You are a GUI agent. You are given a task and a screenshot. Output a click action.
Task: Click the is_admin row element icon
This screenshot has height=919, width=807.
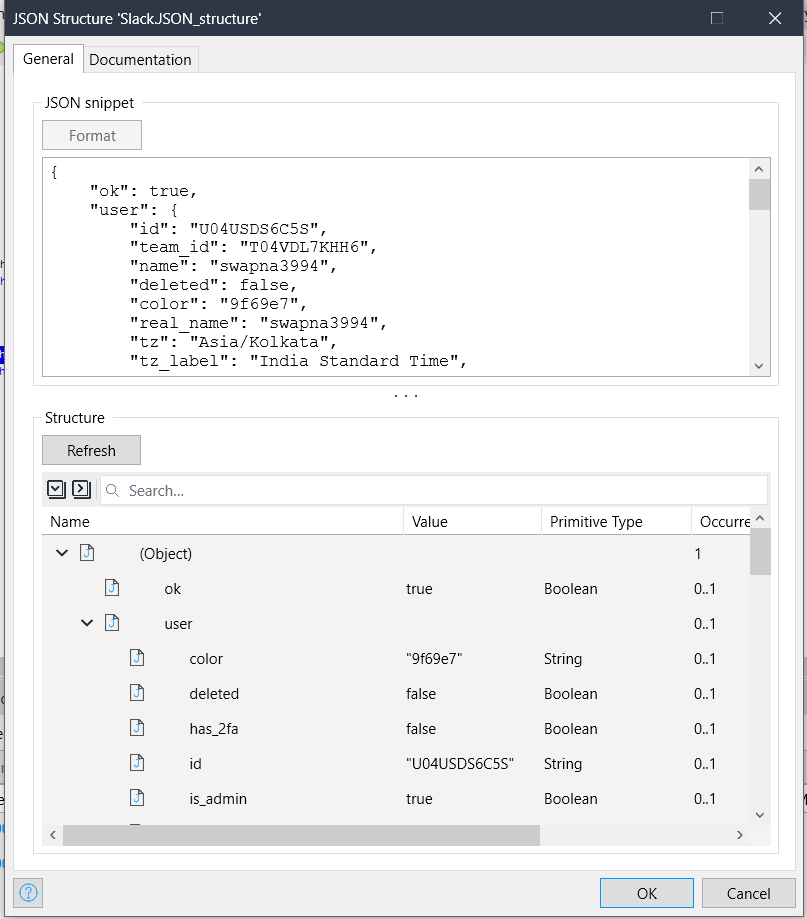[x=137, y=798]
